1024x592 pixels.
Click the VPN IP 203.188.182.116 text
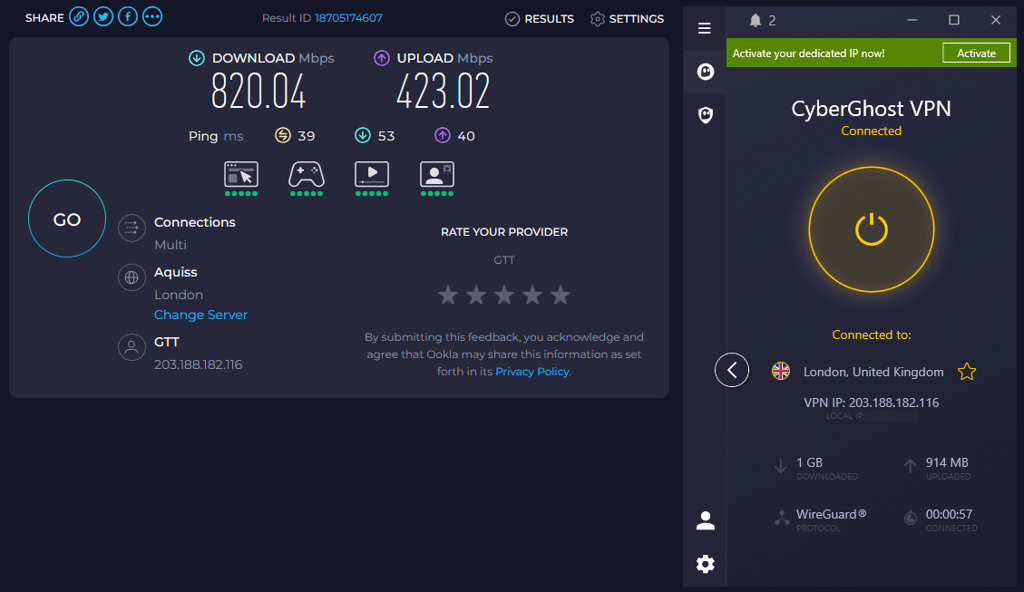[x=871, y=403]
